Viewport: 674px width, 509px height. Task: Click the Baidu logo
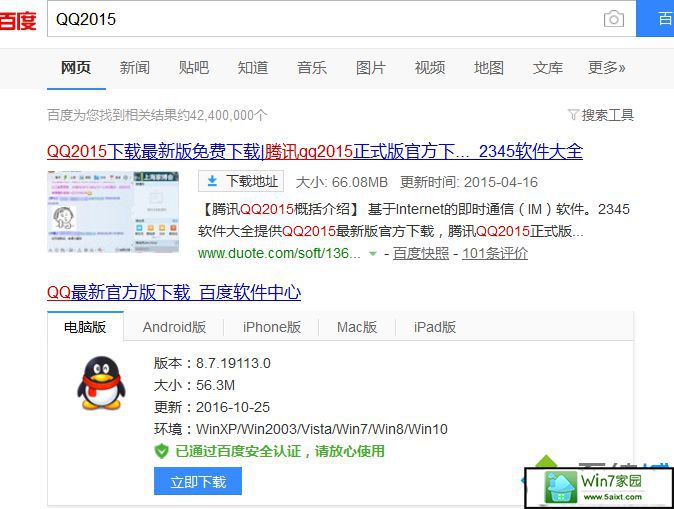coord(18,20)
